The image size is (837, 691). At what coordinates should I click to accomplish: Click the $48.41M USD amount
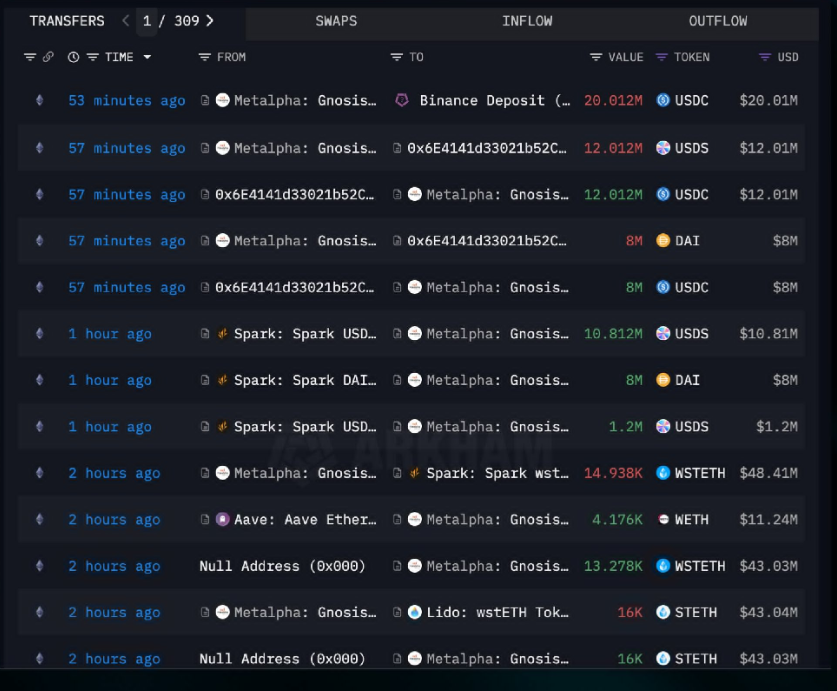click(769, 474)
